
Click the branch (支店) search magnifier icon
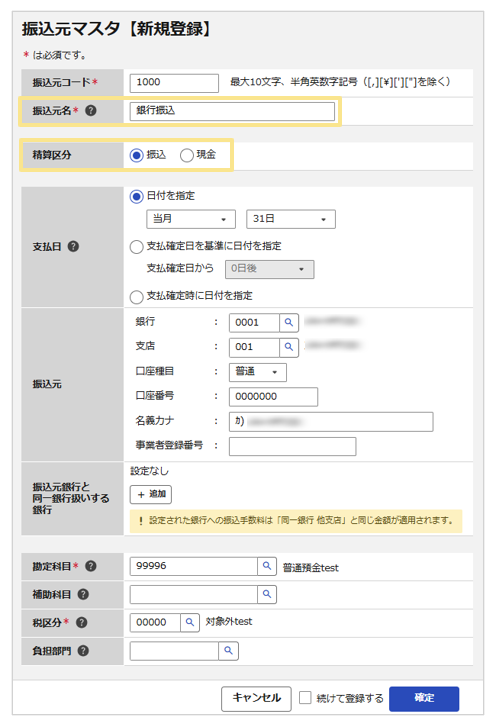pyautogui.click(x=289, y=347)
